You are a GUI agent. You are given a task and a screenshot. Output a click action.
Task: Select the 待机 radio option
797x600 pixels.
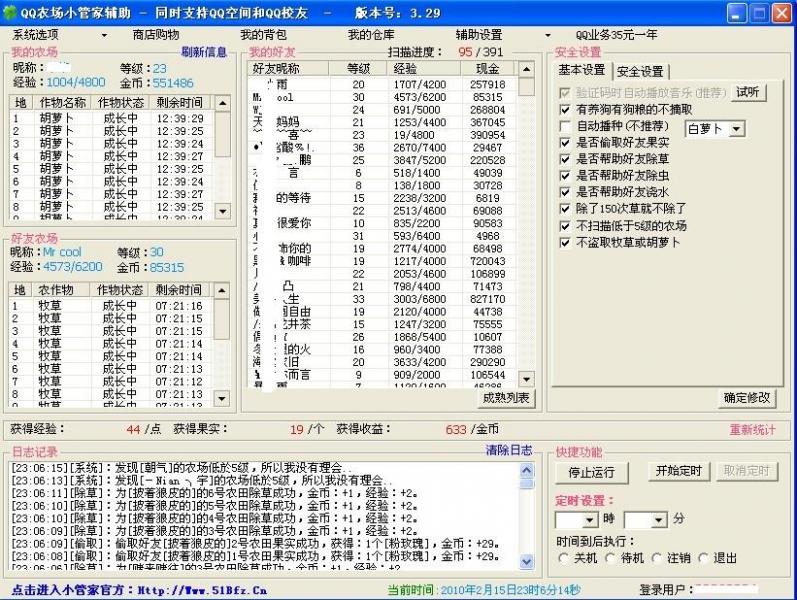pyautogui.click(x=610, y=558)
